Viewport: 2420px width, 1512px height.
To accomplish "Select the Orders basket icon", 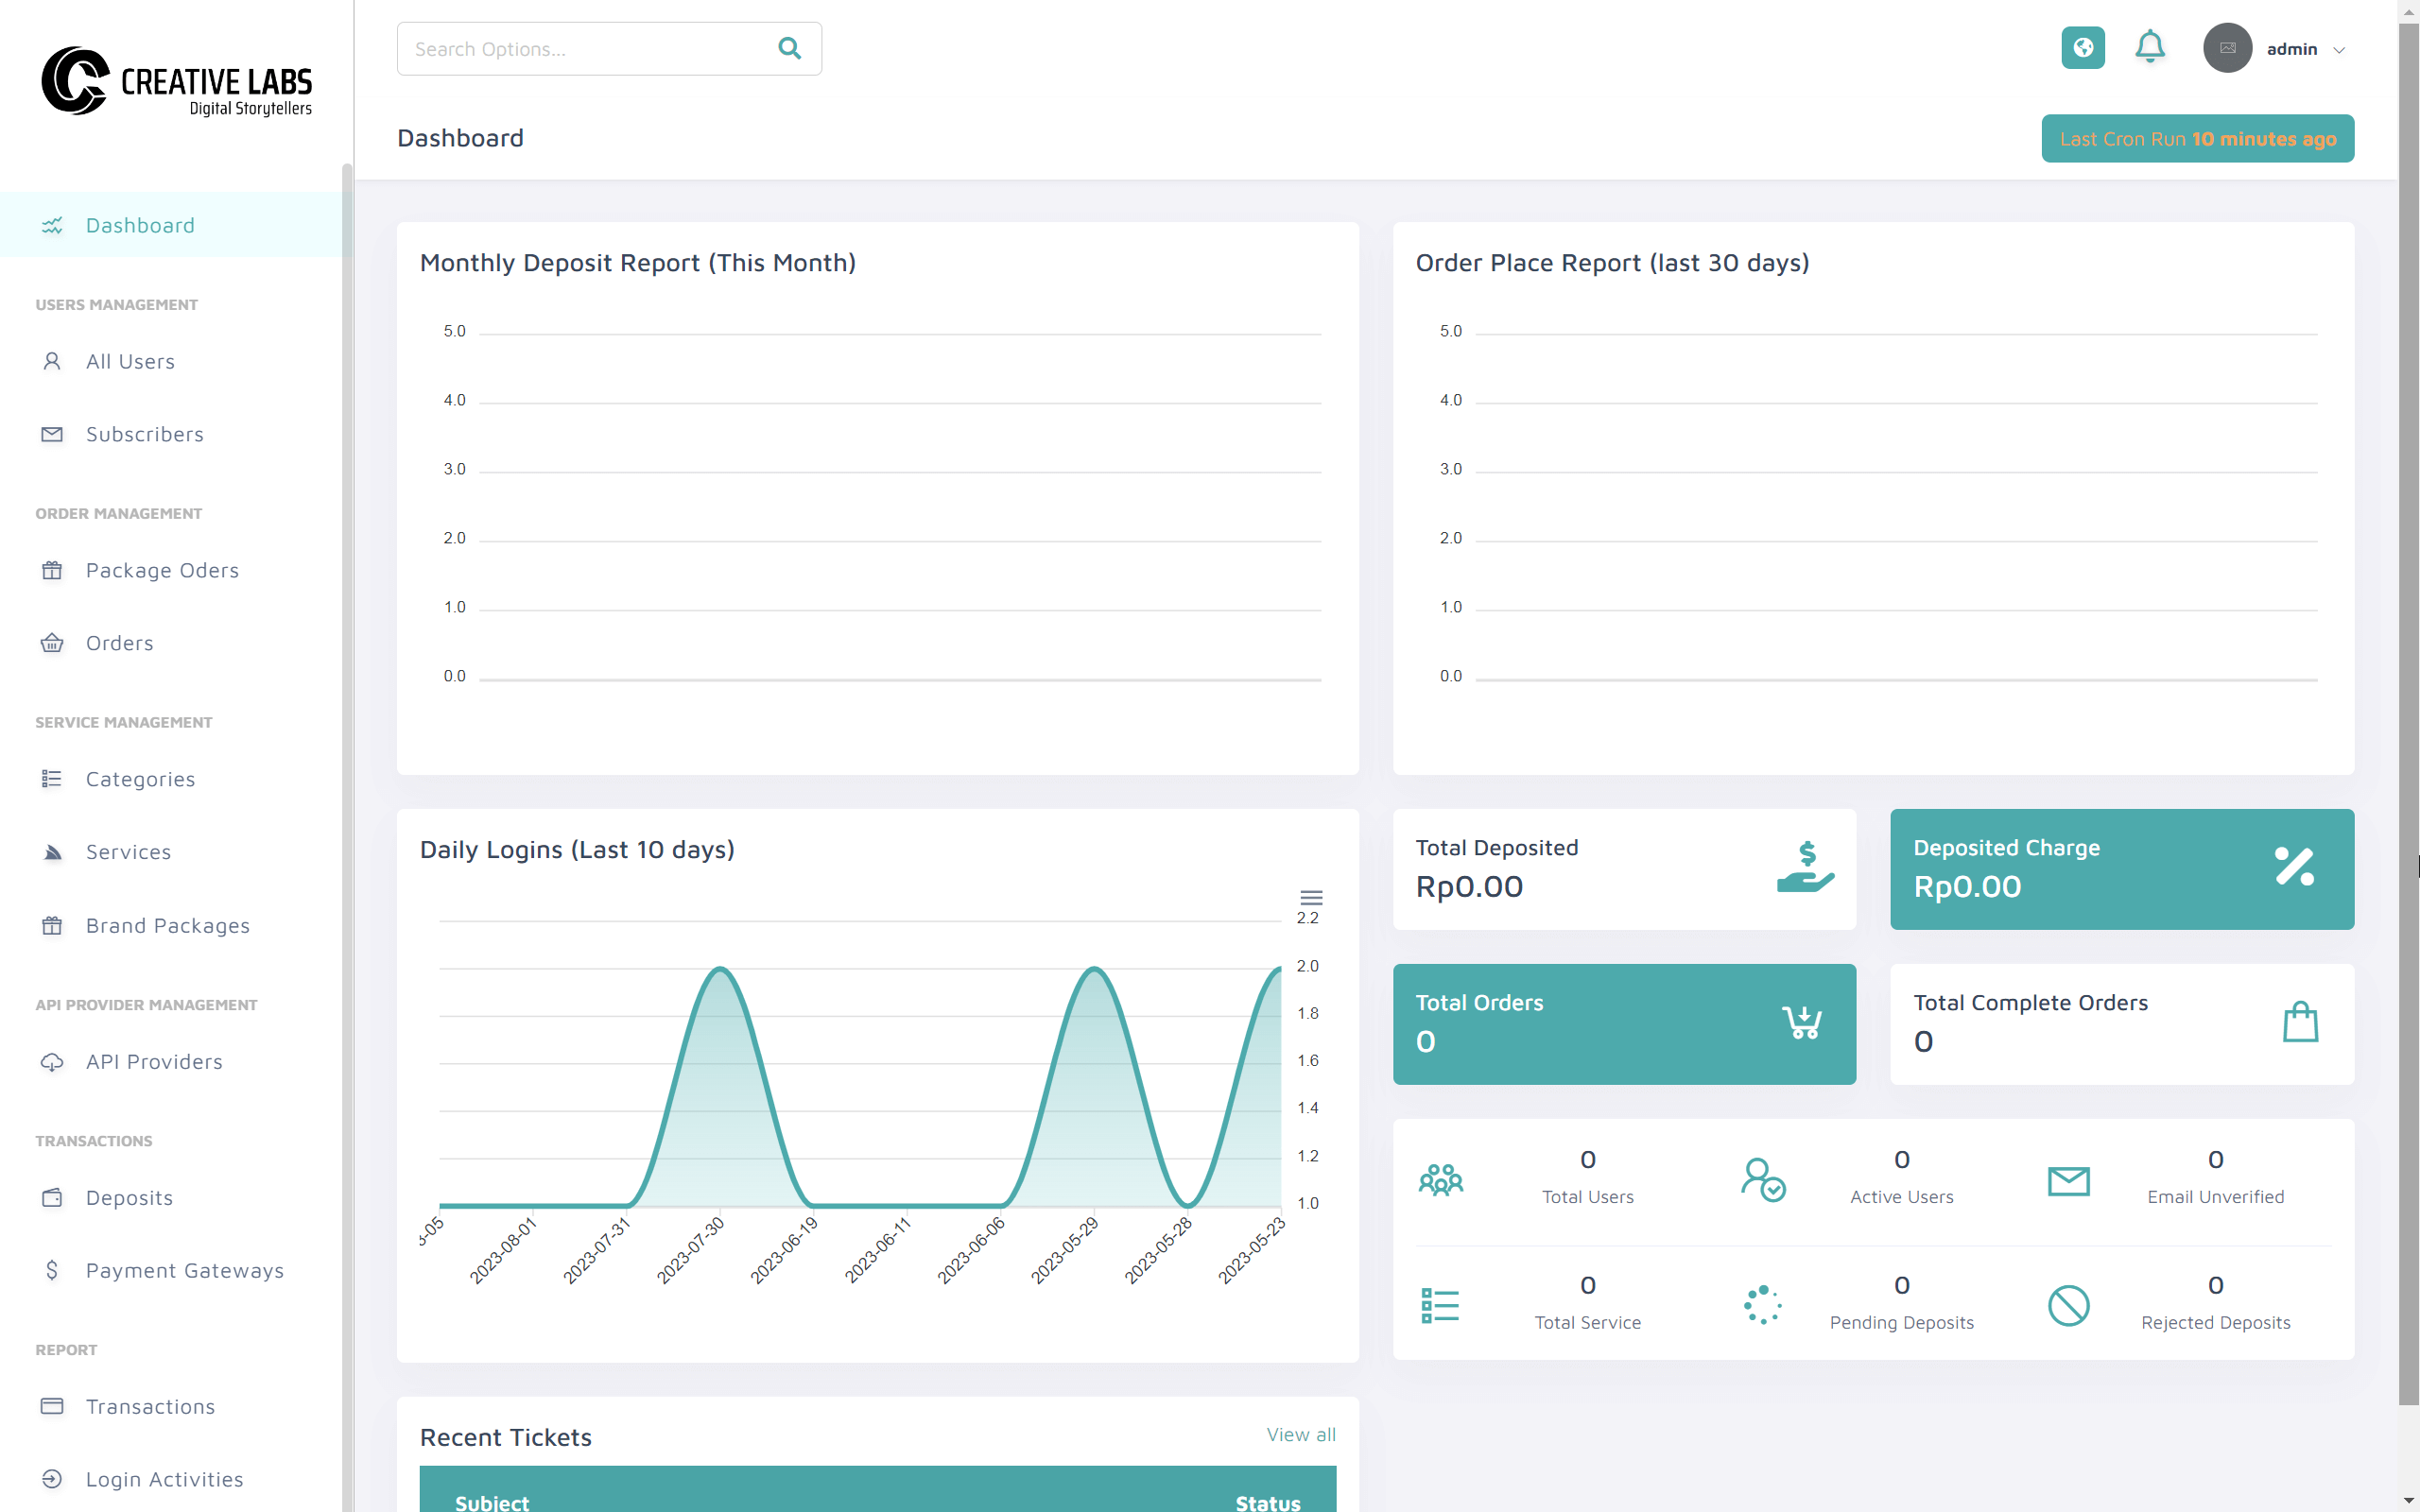I will (51, 643).
